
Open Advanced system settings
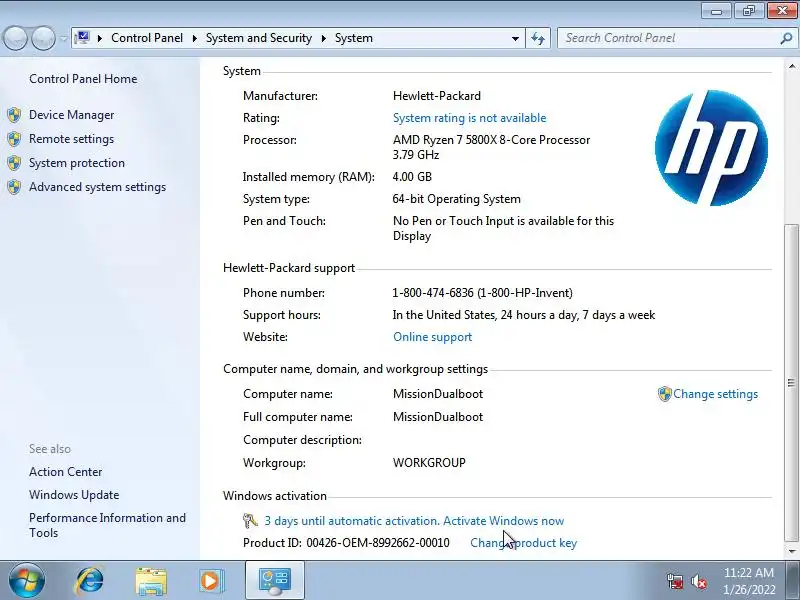pyautogui.click(x=97, y=187)
